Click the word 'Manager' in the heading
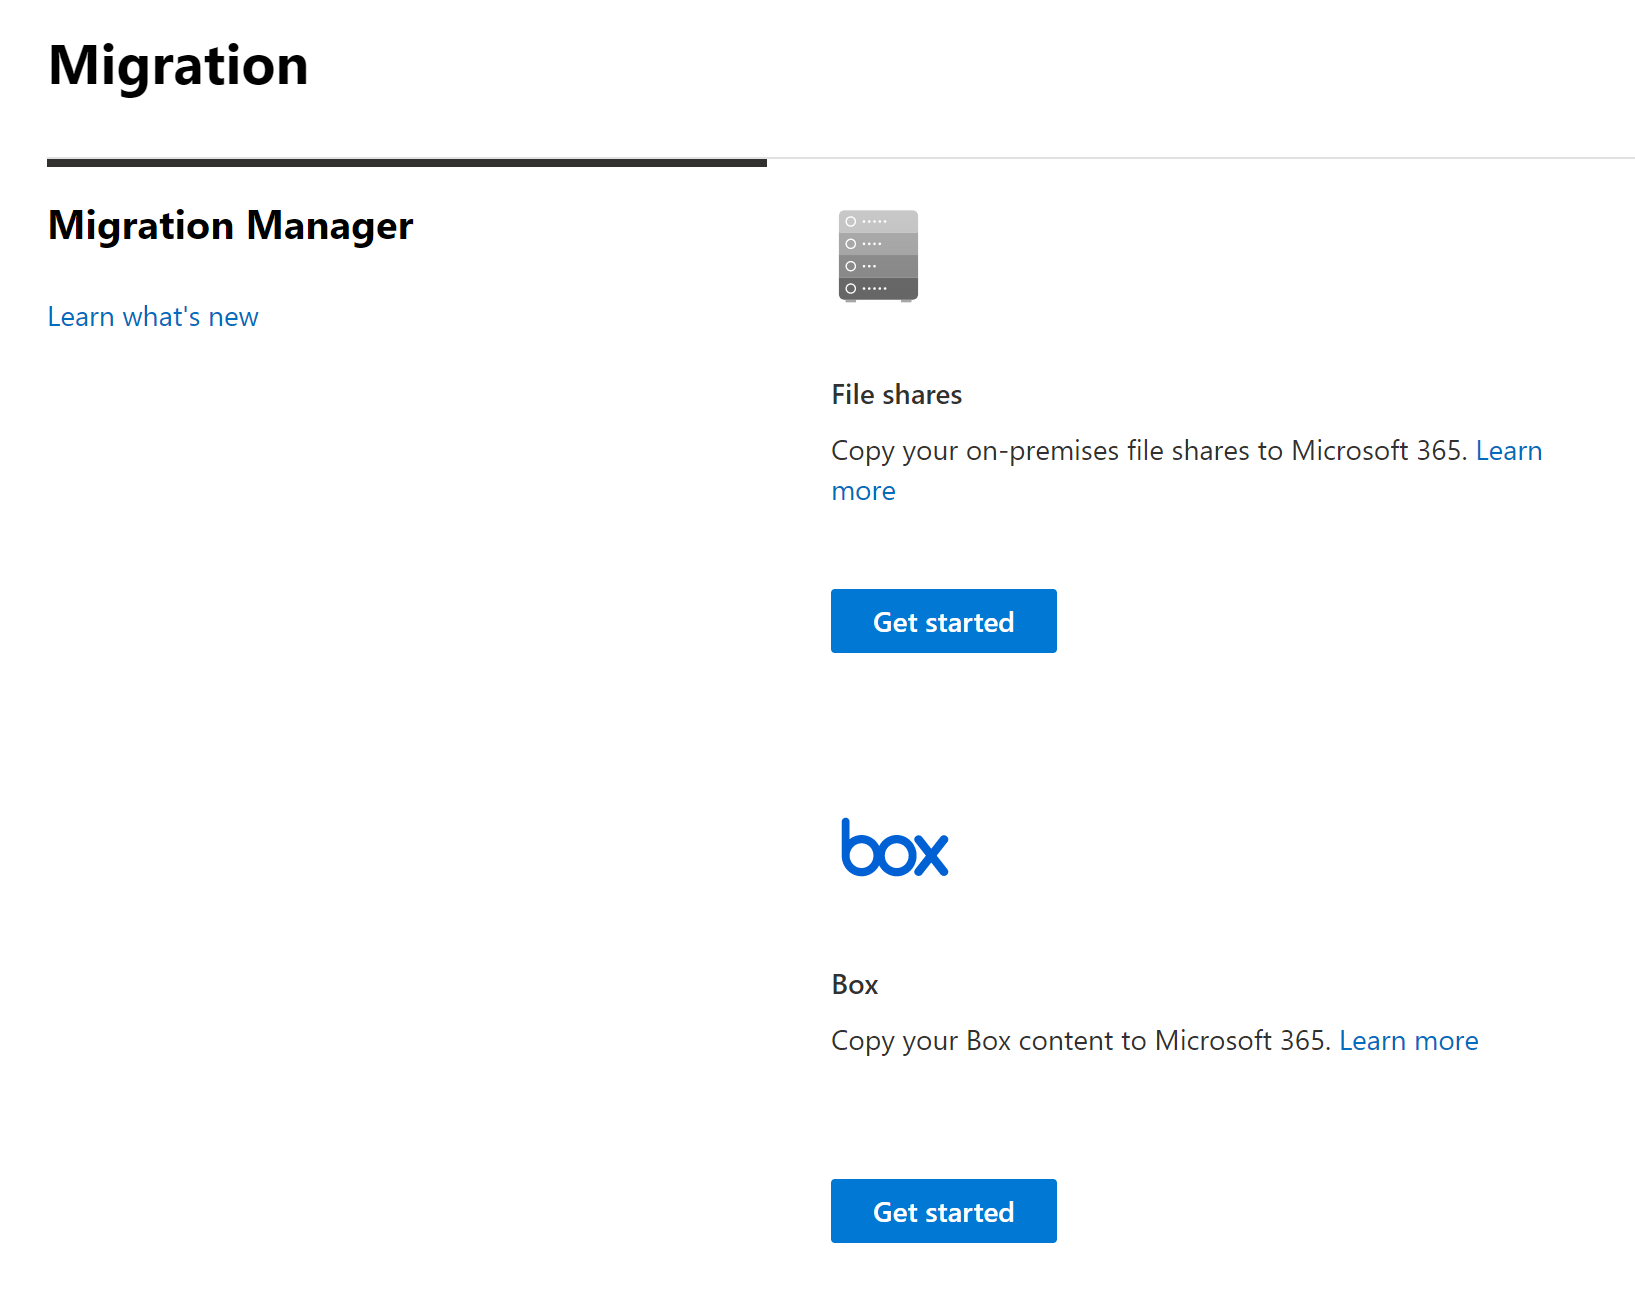 point(329,226)
